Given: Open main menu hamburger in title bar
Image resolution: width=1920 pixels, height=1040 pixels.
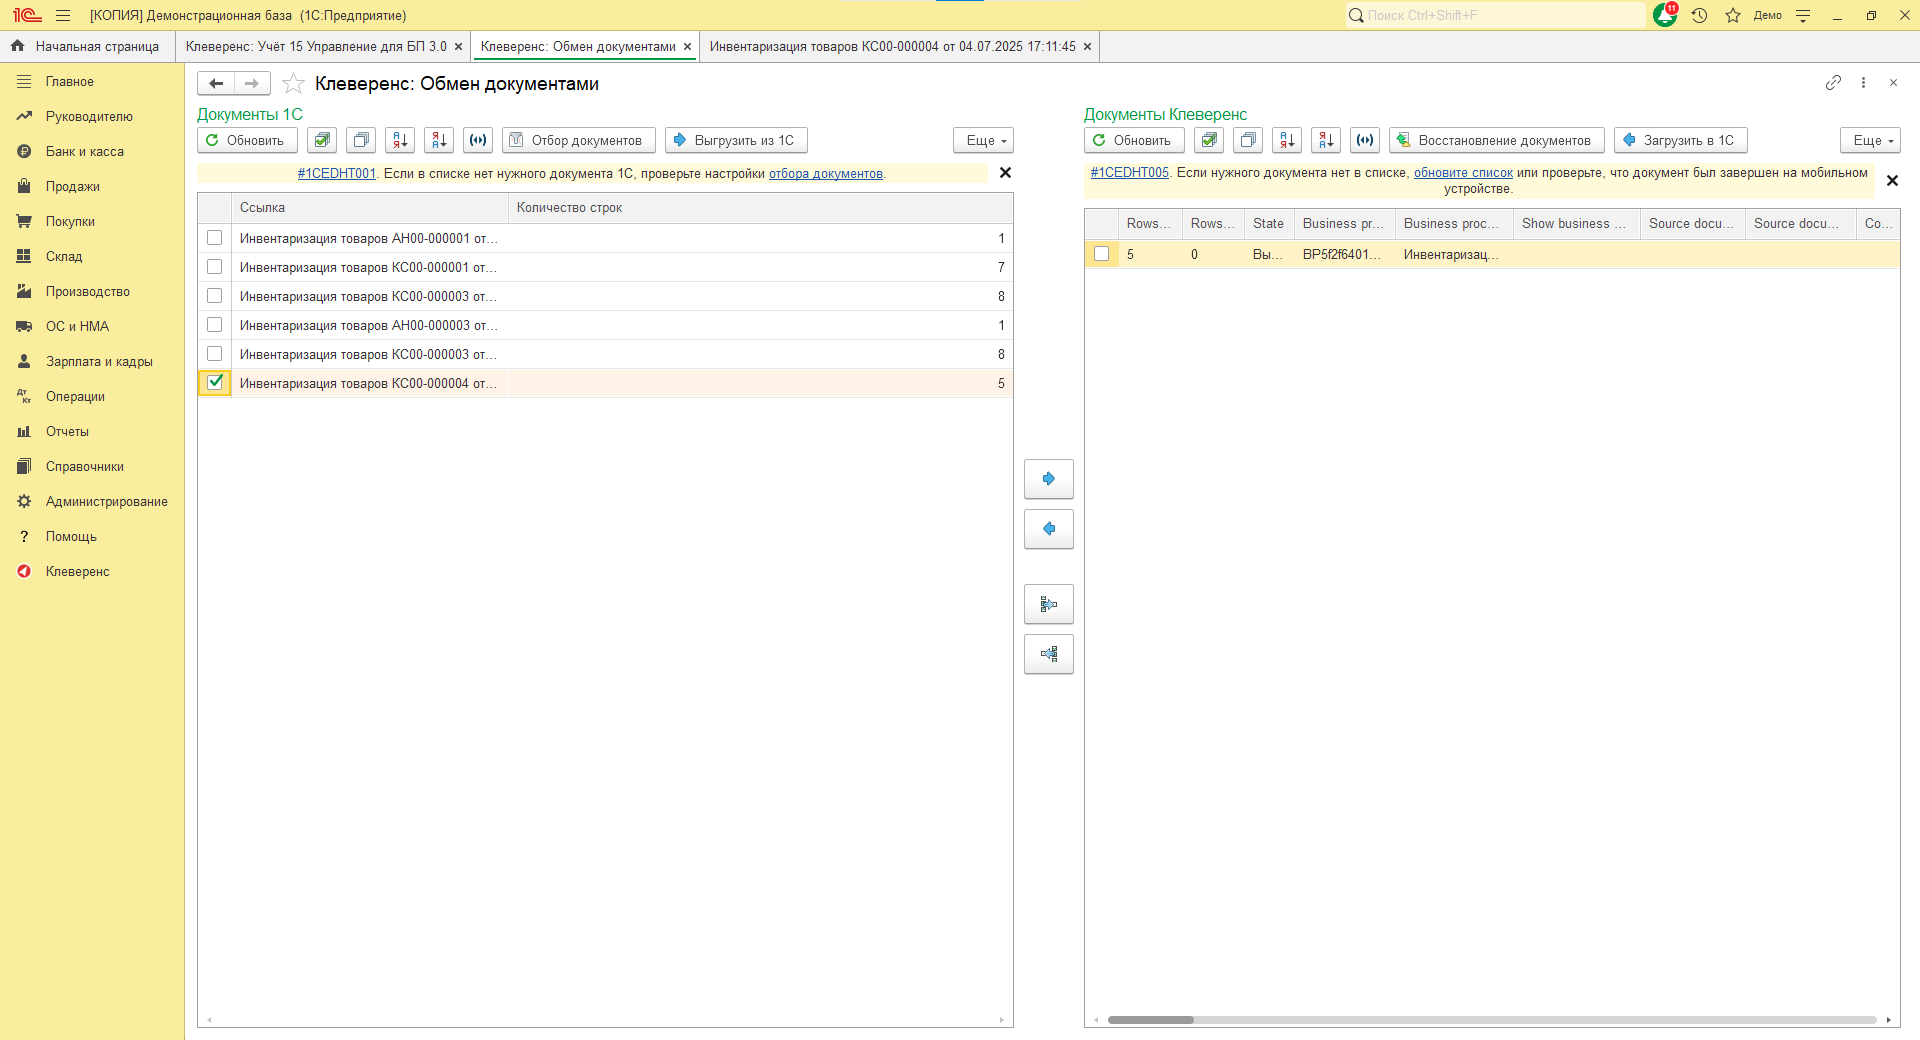Looking at the screenshot, I should 63,15.
